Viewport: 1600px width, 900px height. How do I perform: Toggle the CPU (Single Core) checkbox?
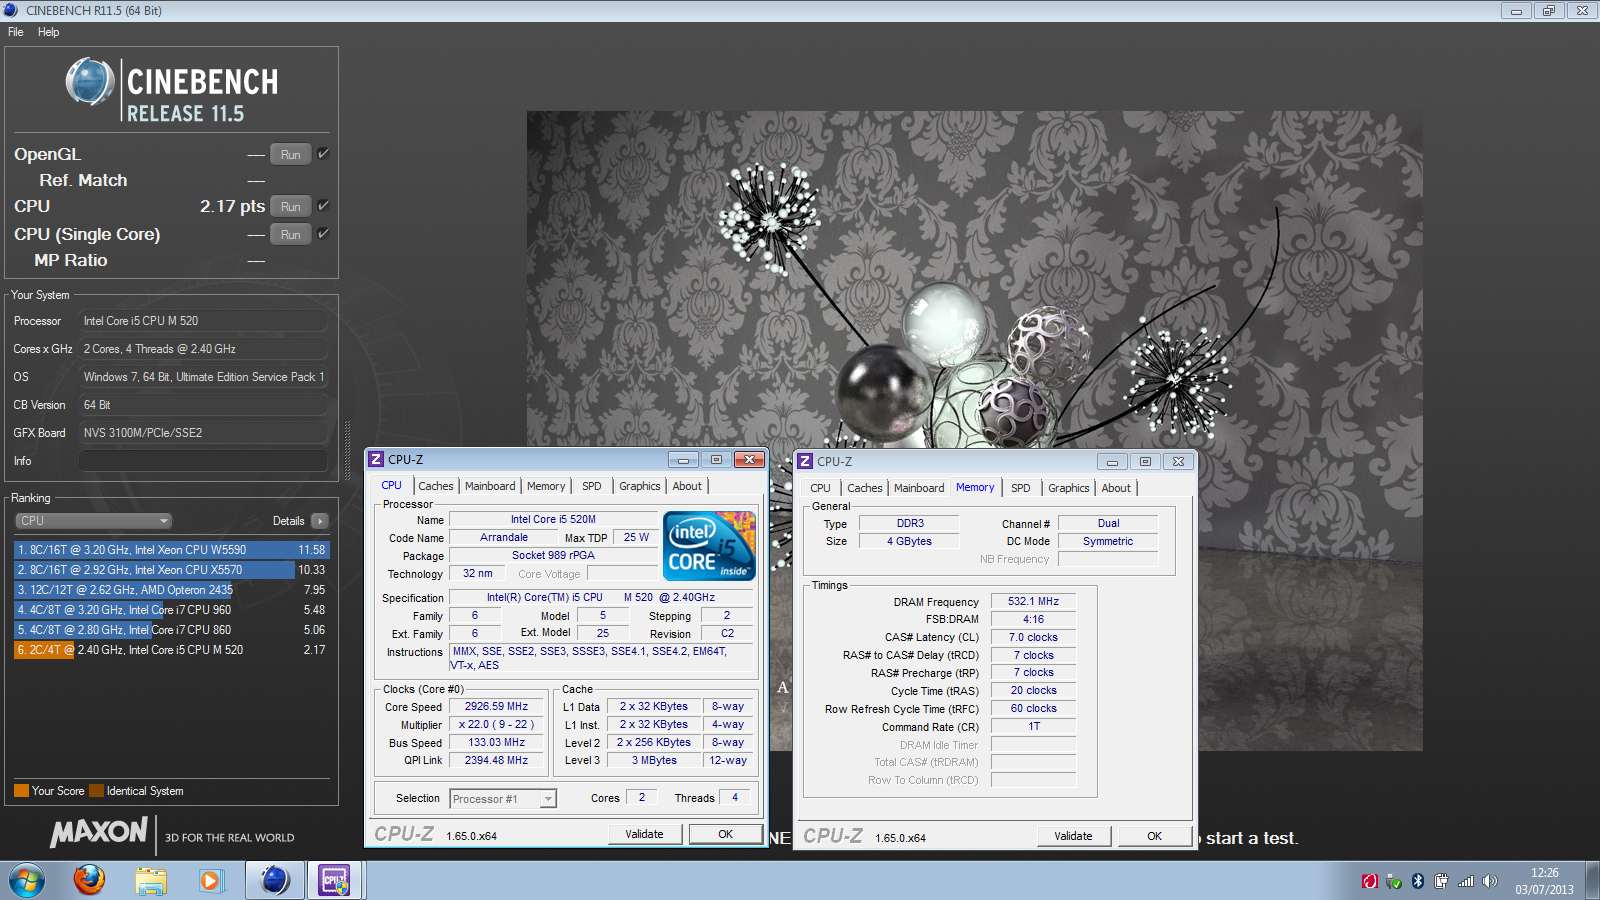[323, 234]
